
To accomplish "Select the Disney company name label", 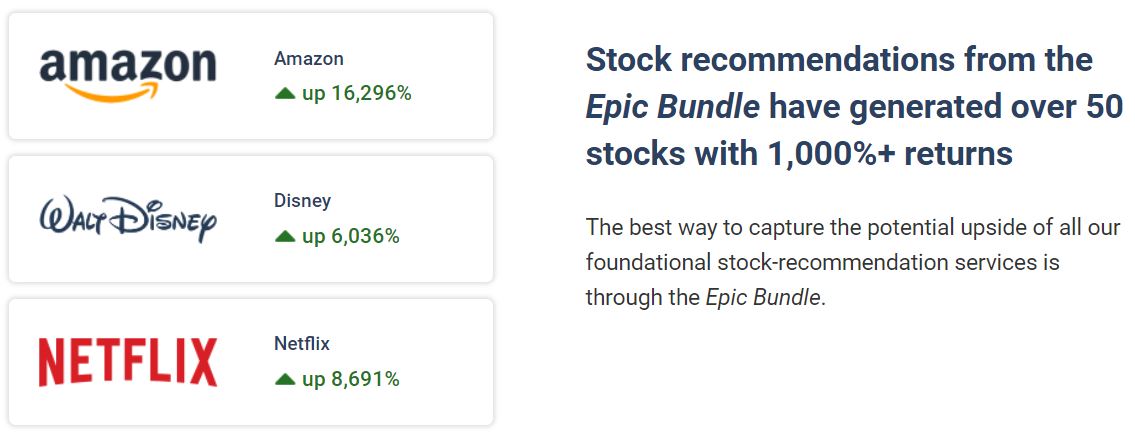I will (302, 201).
